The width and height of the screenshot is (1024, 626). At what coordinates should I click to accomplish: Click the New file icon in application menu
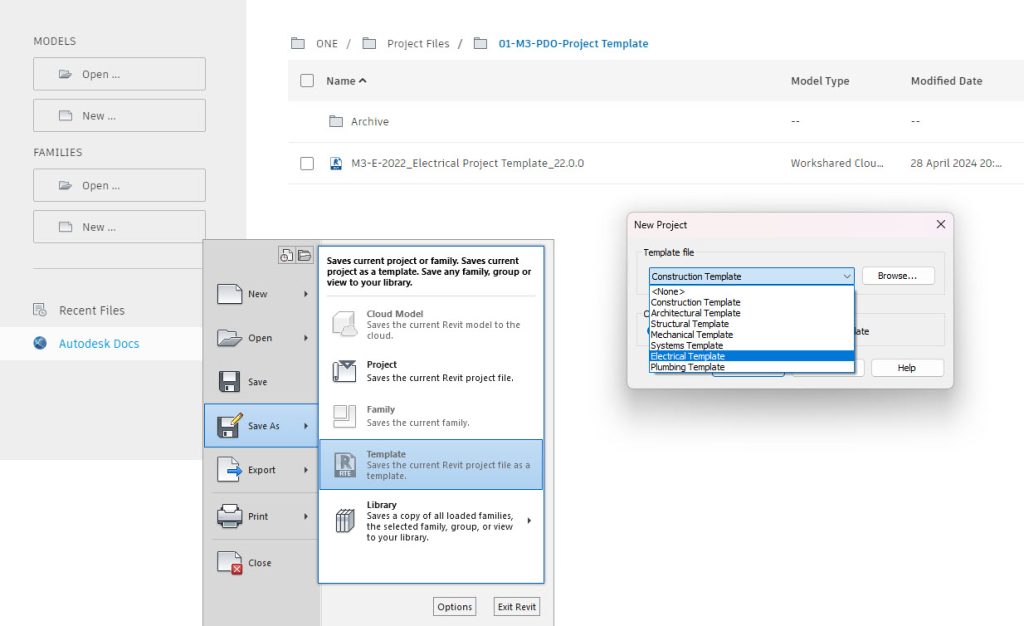click(x=229, y=294)
